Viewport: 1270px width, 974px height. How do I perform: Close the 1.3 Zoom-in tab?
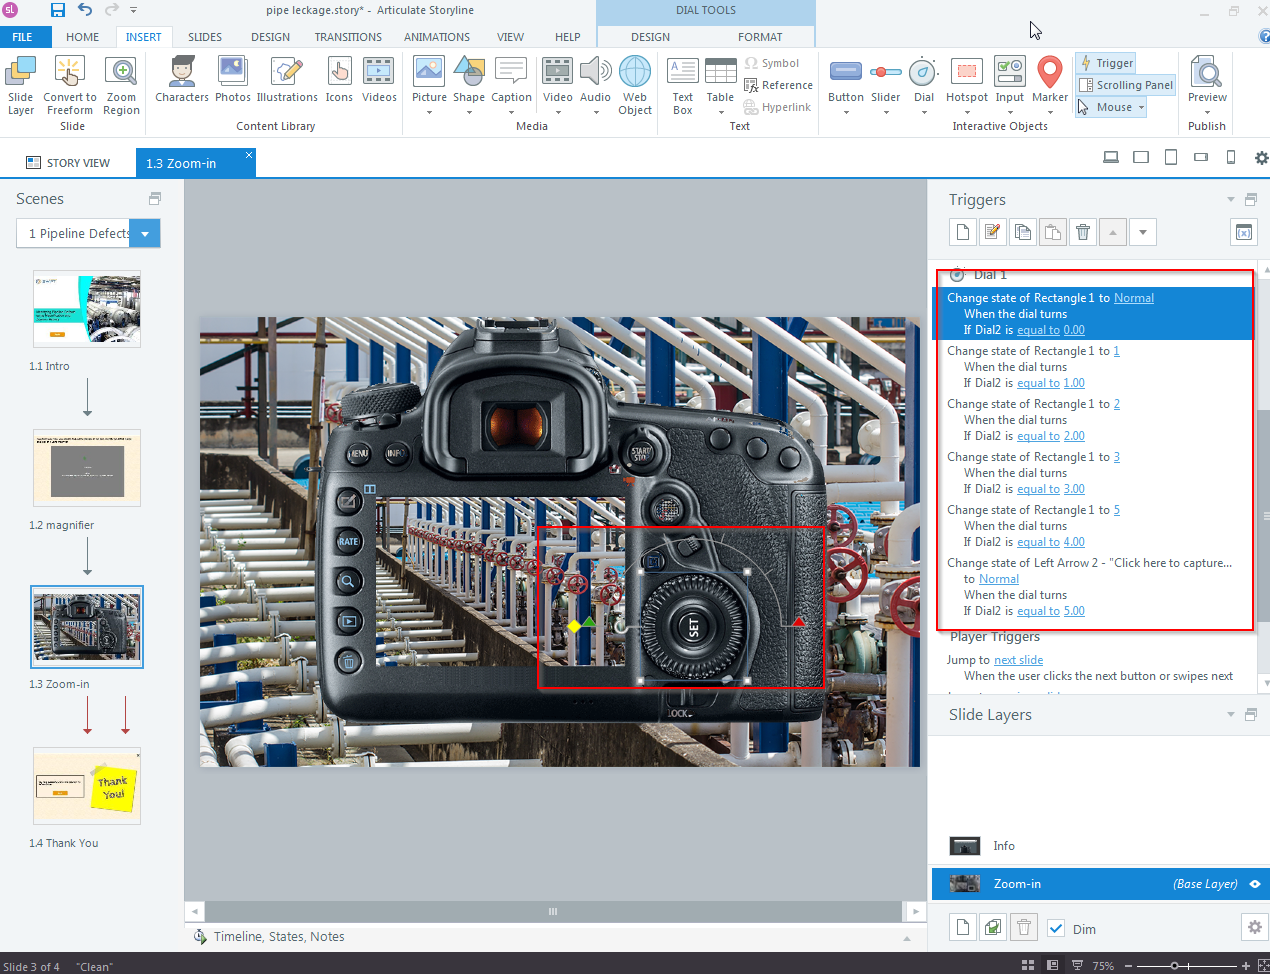click(x=249, y=154)
